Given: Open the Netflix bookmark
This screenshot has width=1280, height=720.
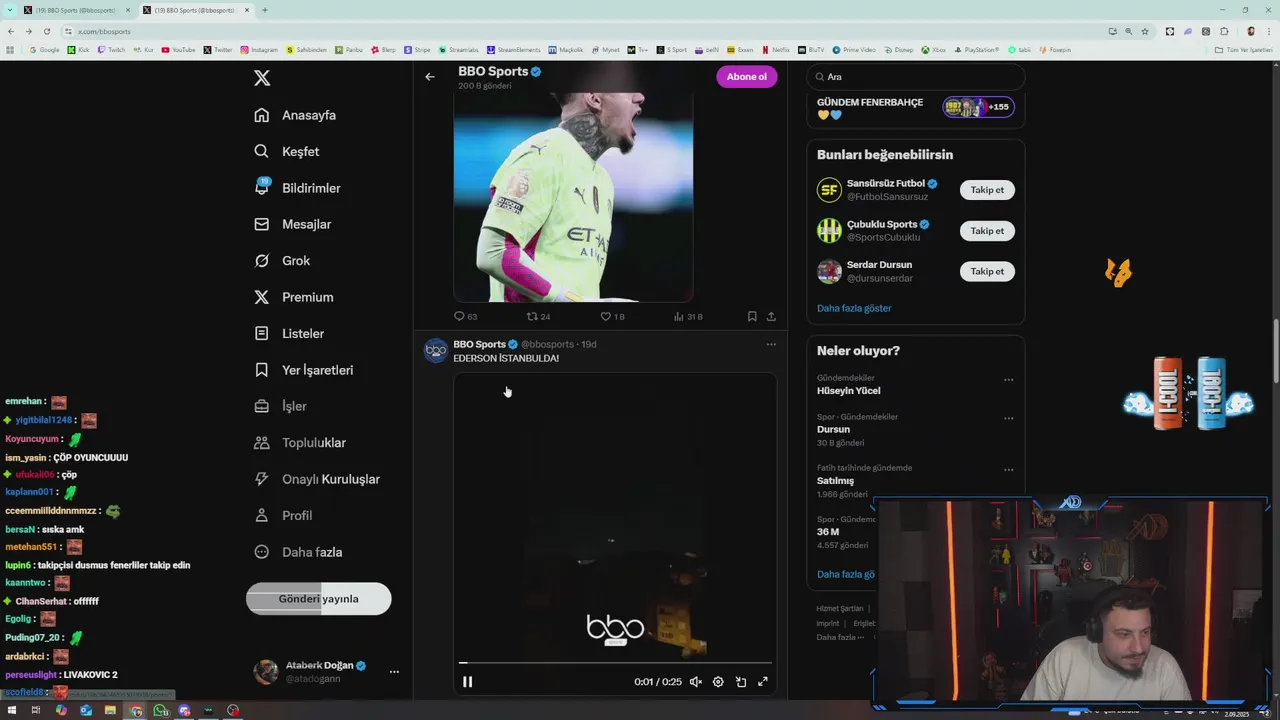Looking at the screenshot, I should [x=776, y=49].
